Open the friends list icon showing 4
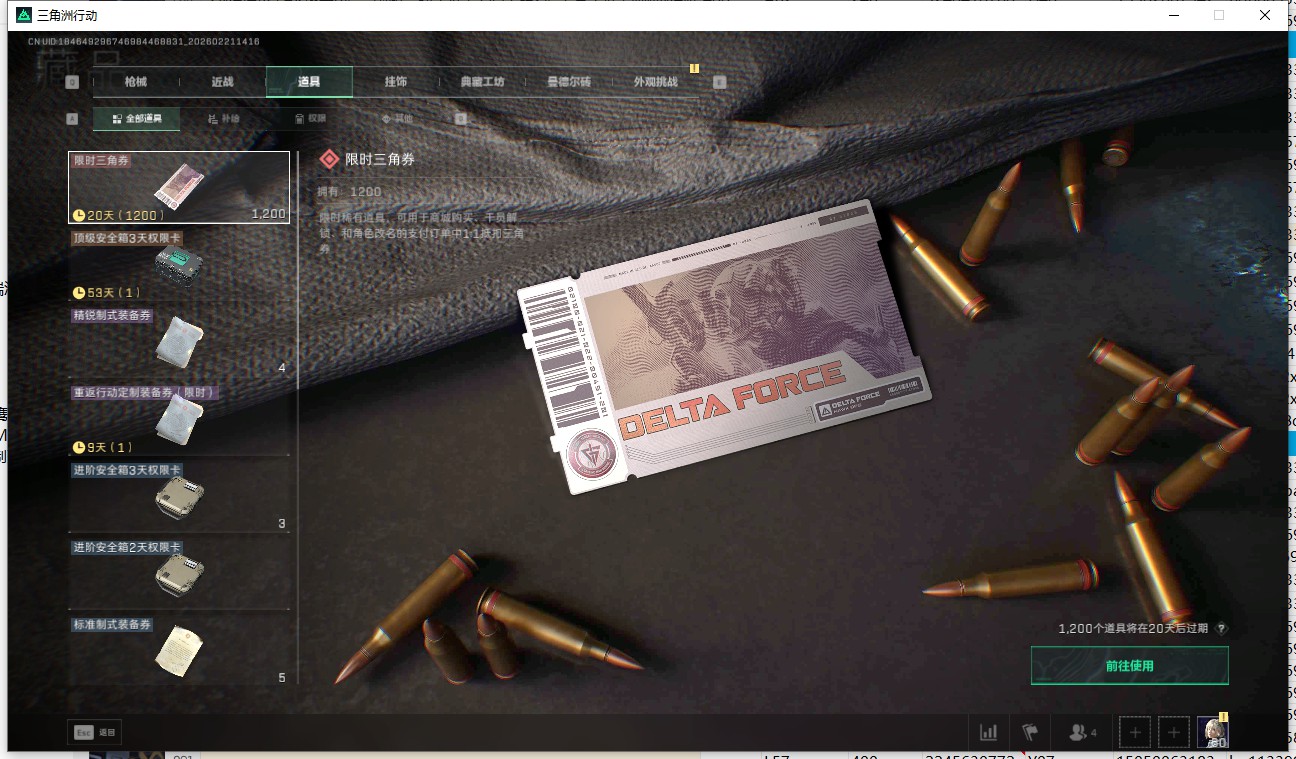Screen dimensions: 1296x759 1082,732
